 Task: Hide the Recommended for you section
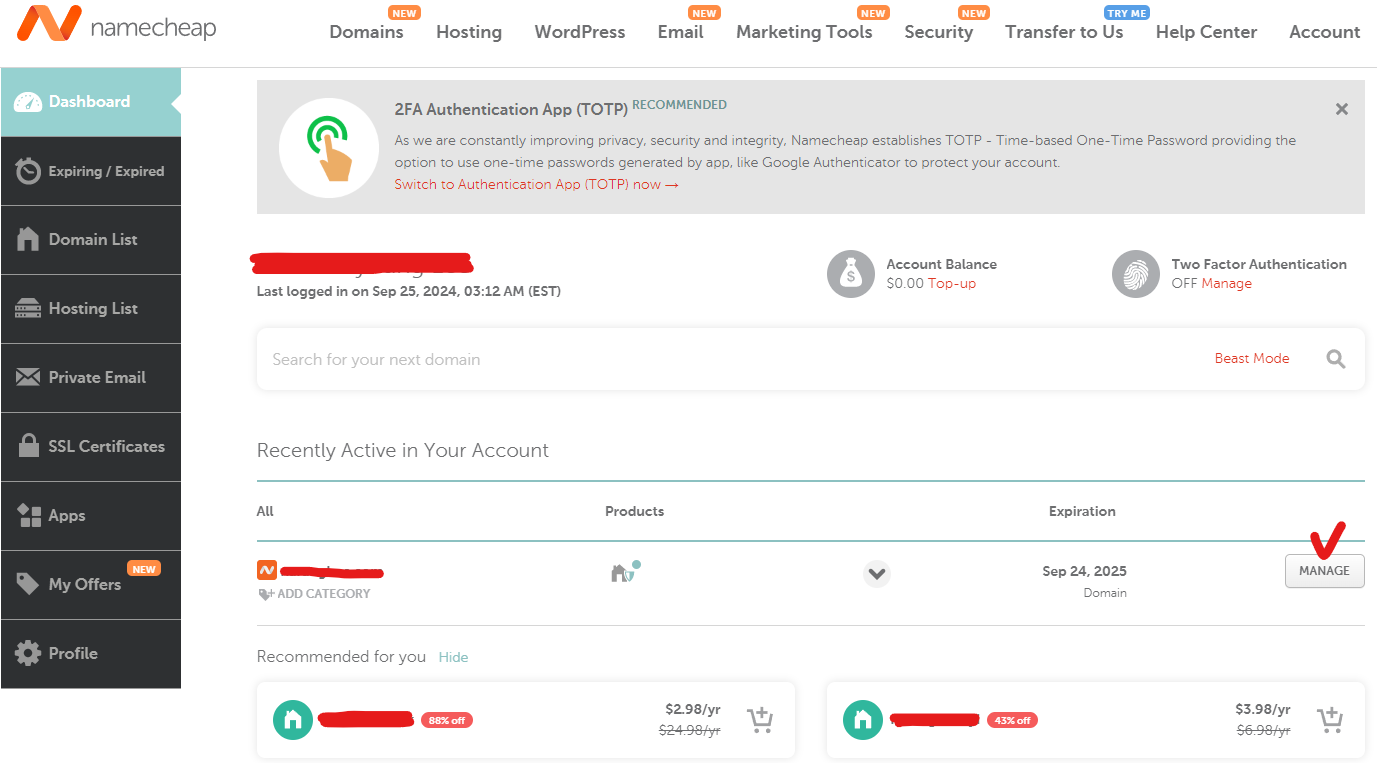point(453,657)
